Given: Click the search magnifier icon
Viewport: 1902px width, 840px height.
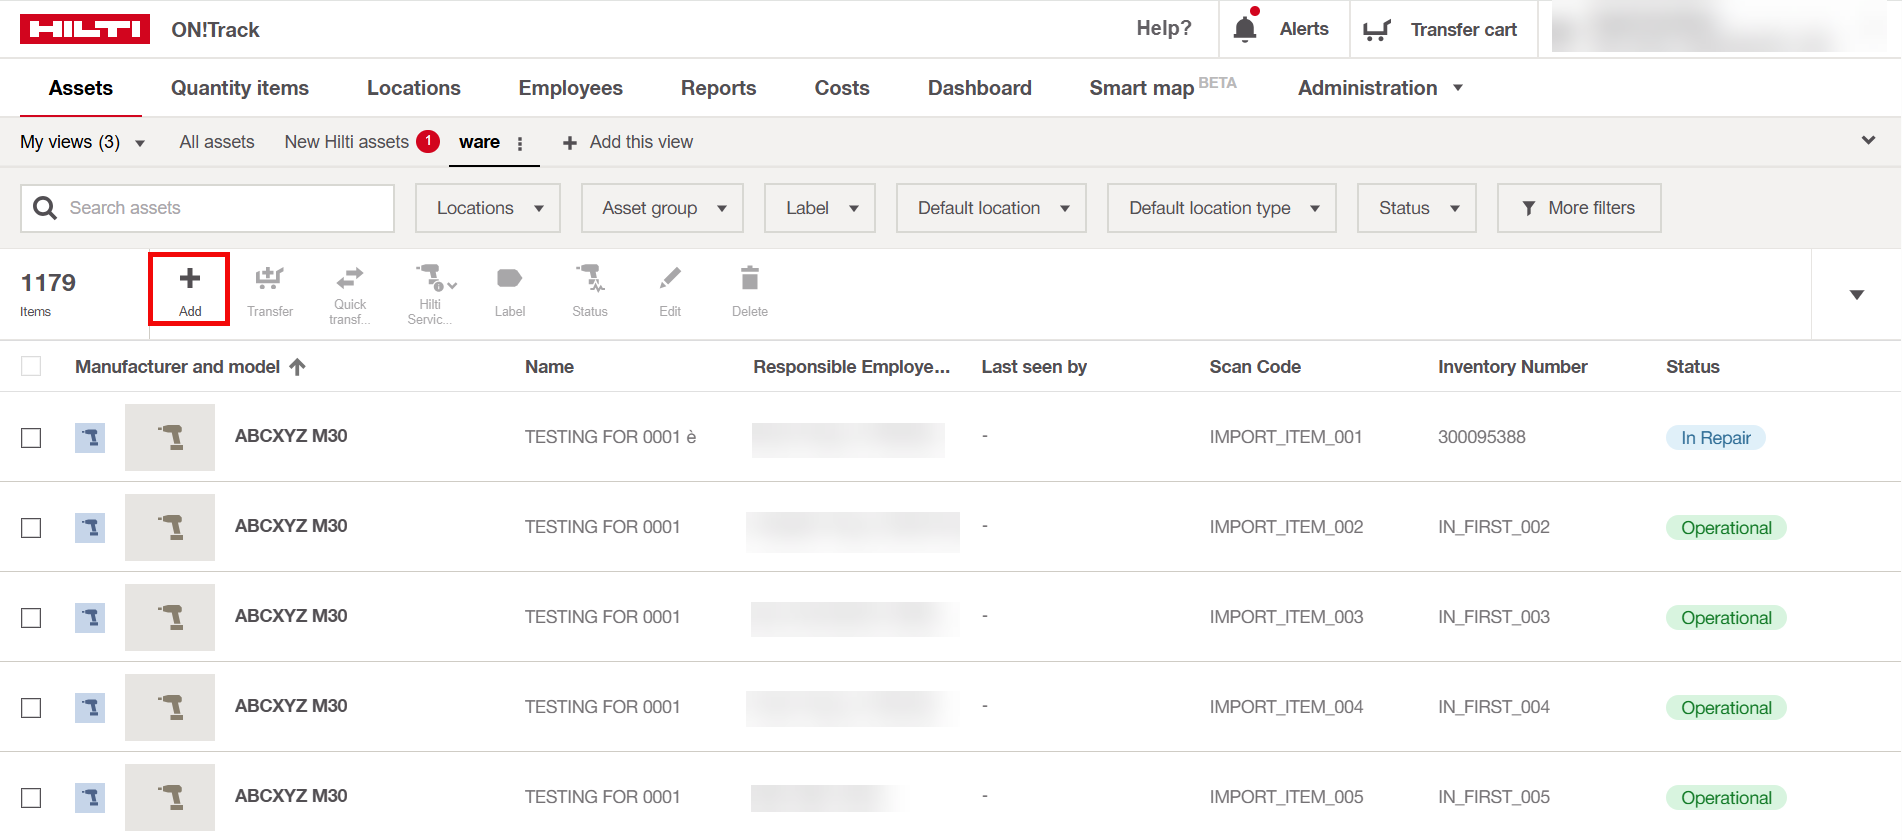Looking at the screenshot, I should 45,208.
